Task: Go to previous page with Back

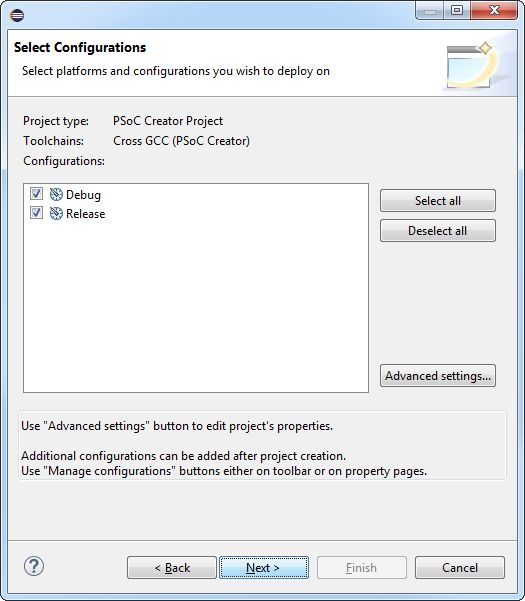Action: pyautogui.click(x=172, y=568)
